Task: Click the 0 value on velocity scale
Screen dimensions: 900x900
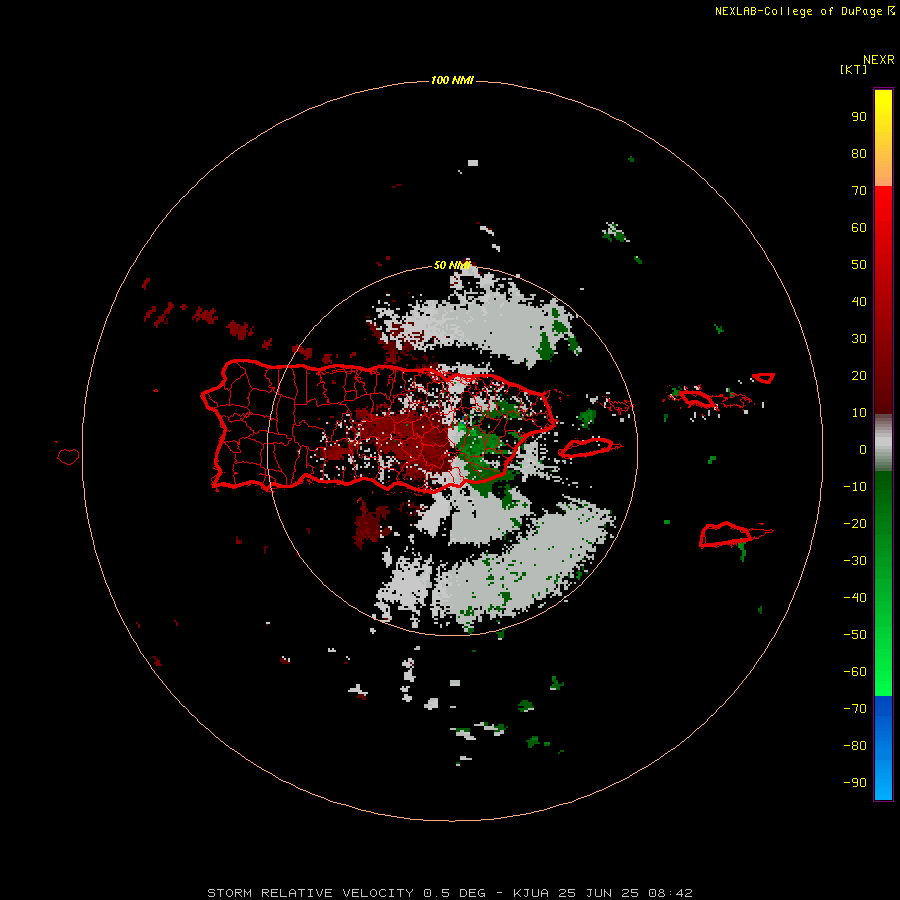Action: (x=863, y=449)
